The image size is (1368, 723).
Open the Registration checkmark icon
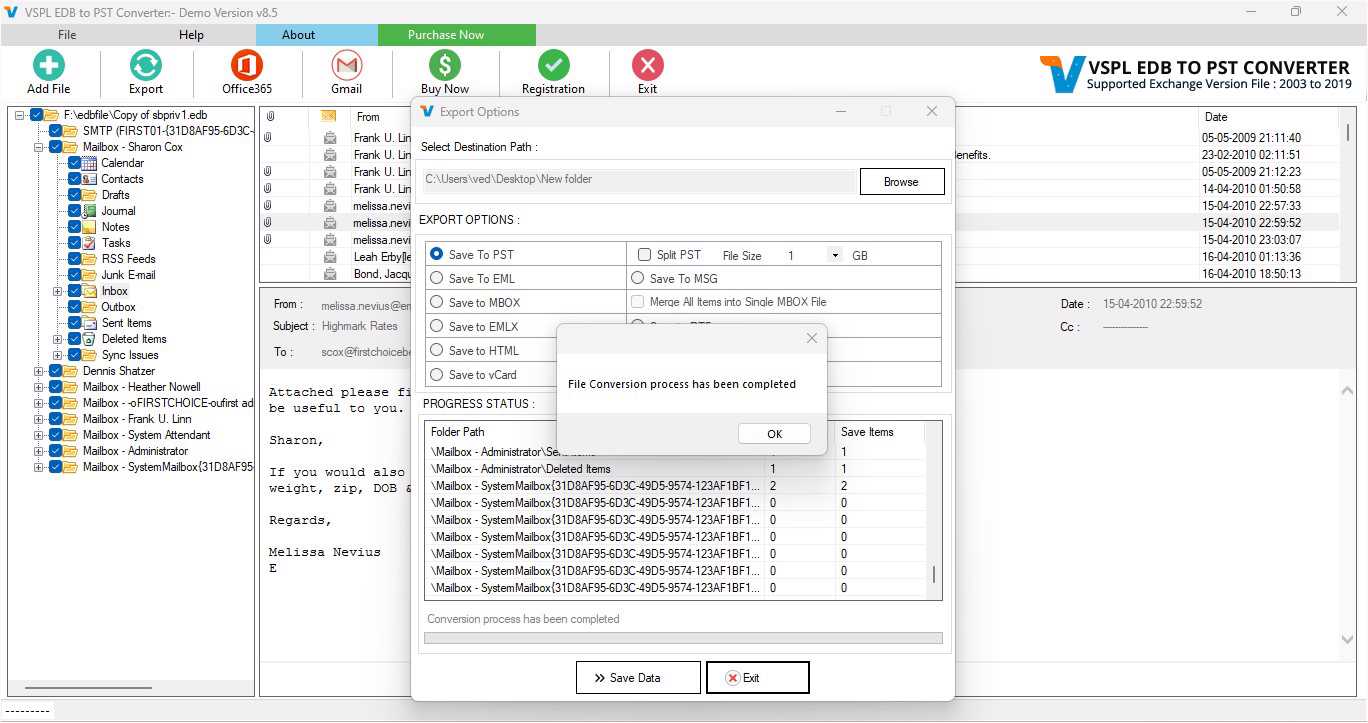coord(553,65)
